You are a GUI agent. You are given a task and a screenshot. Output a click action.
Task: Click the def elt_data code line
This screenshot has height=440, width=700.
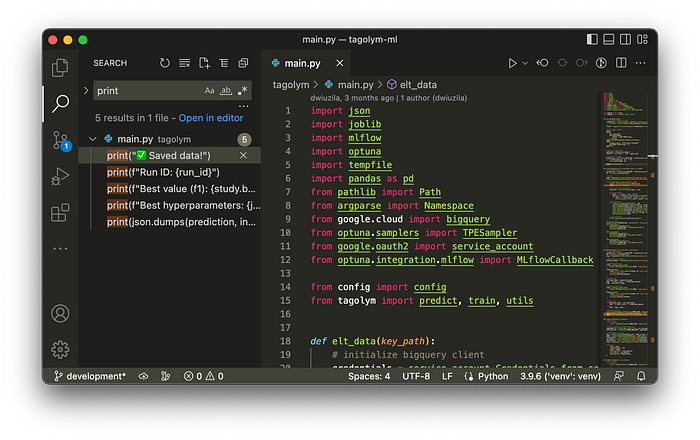(372, 341)
